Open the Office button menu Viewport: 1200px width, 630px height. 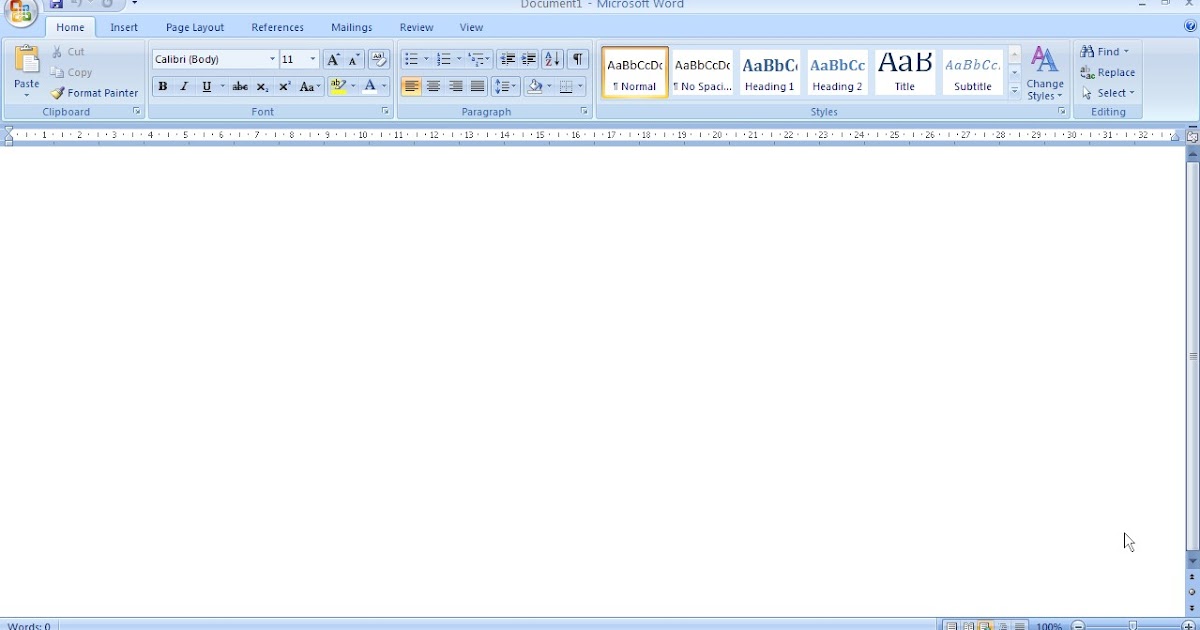coord(21,10)
